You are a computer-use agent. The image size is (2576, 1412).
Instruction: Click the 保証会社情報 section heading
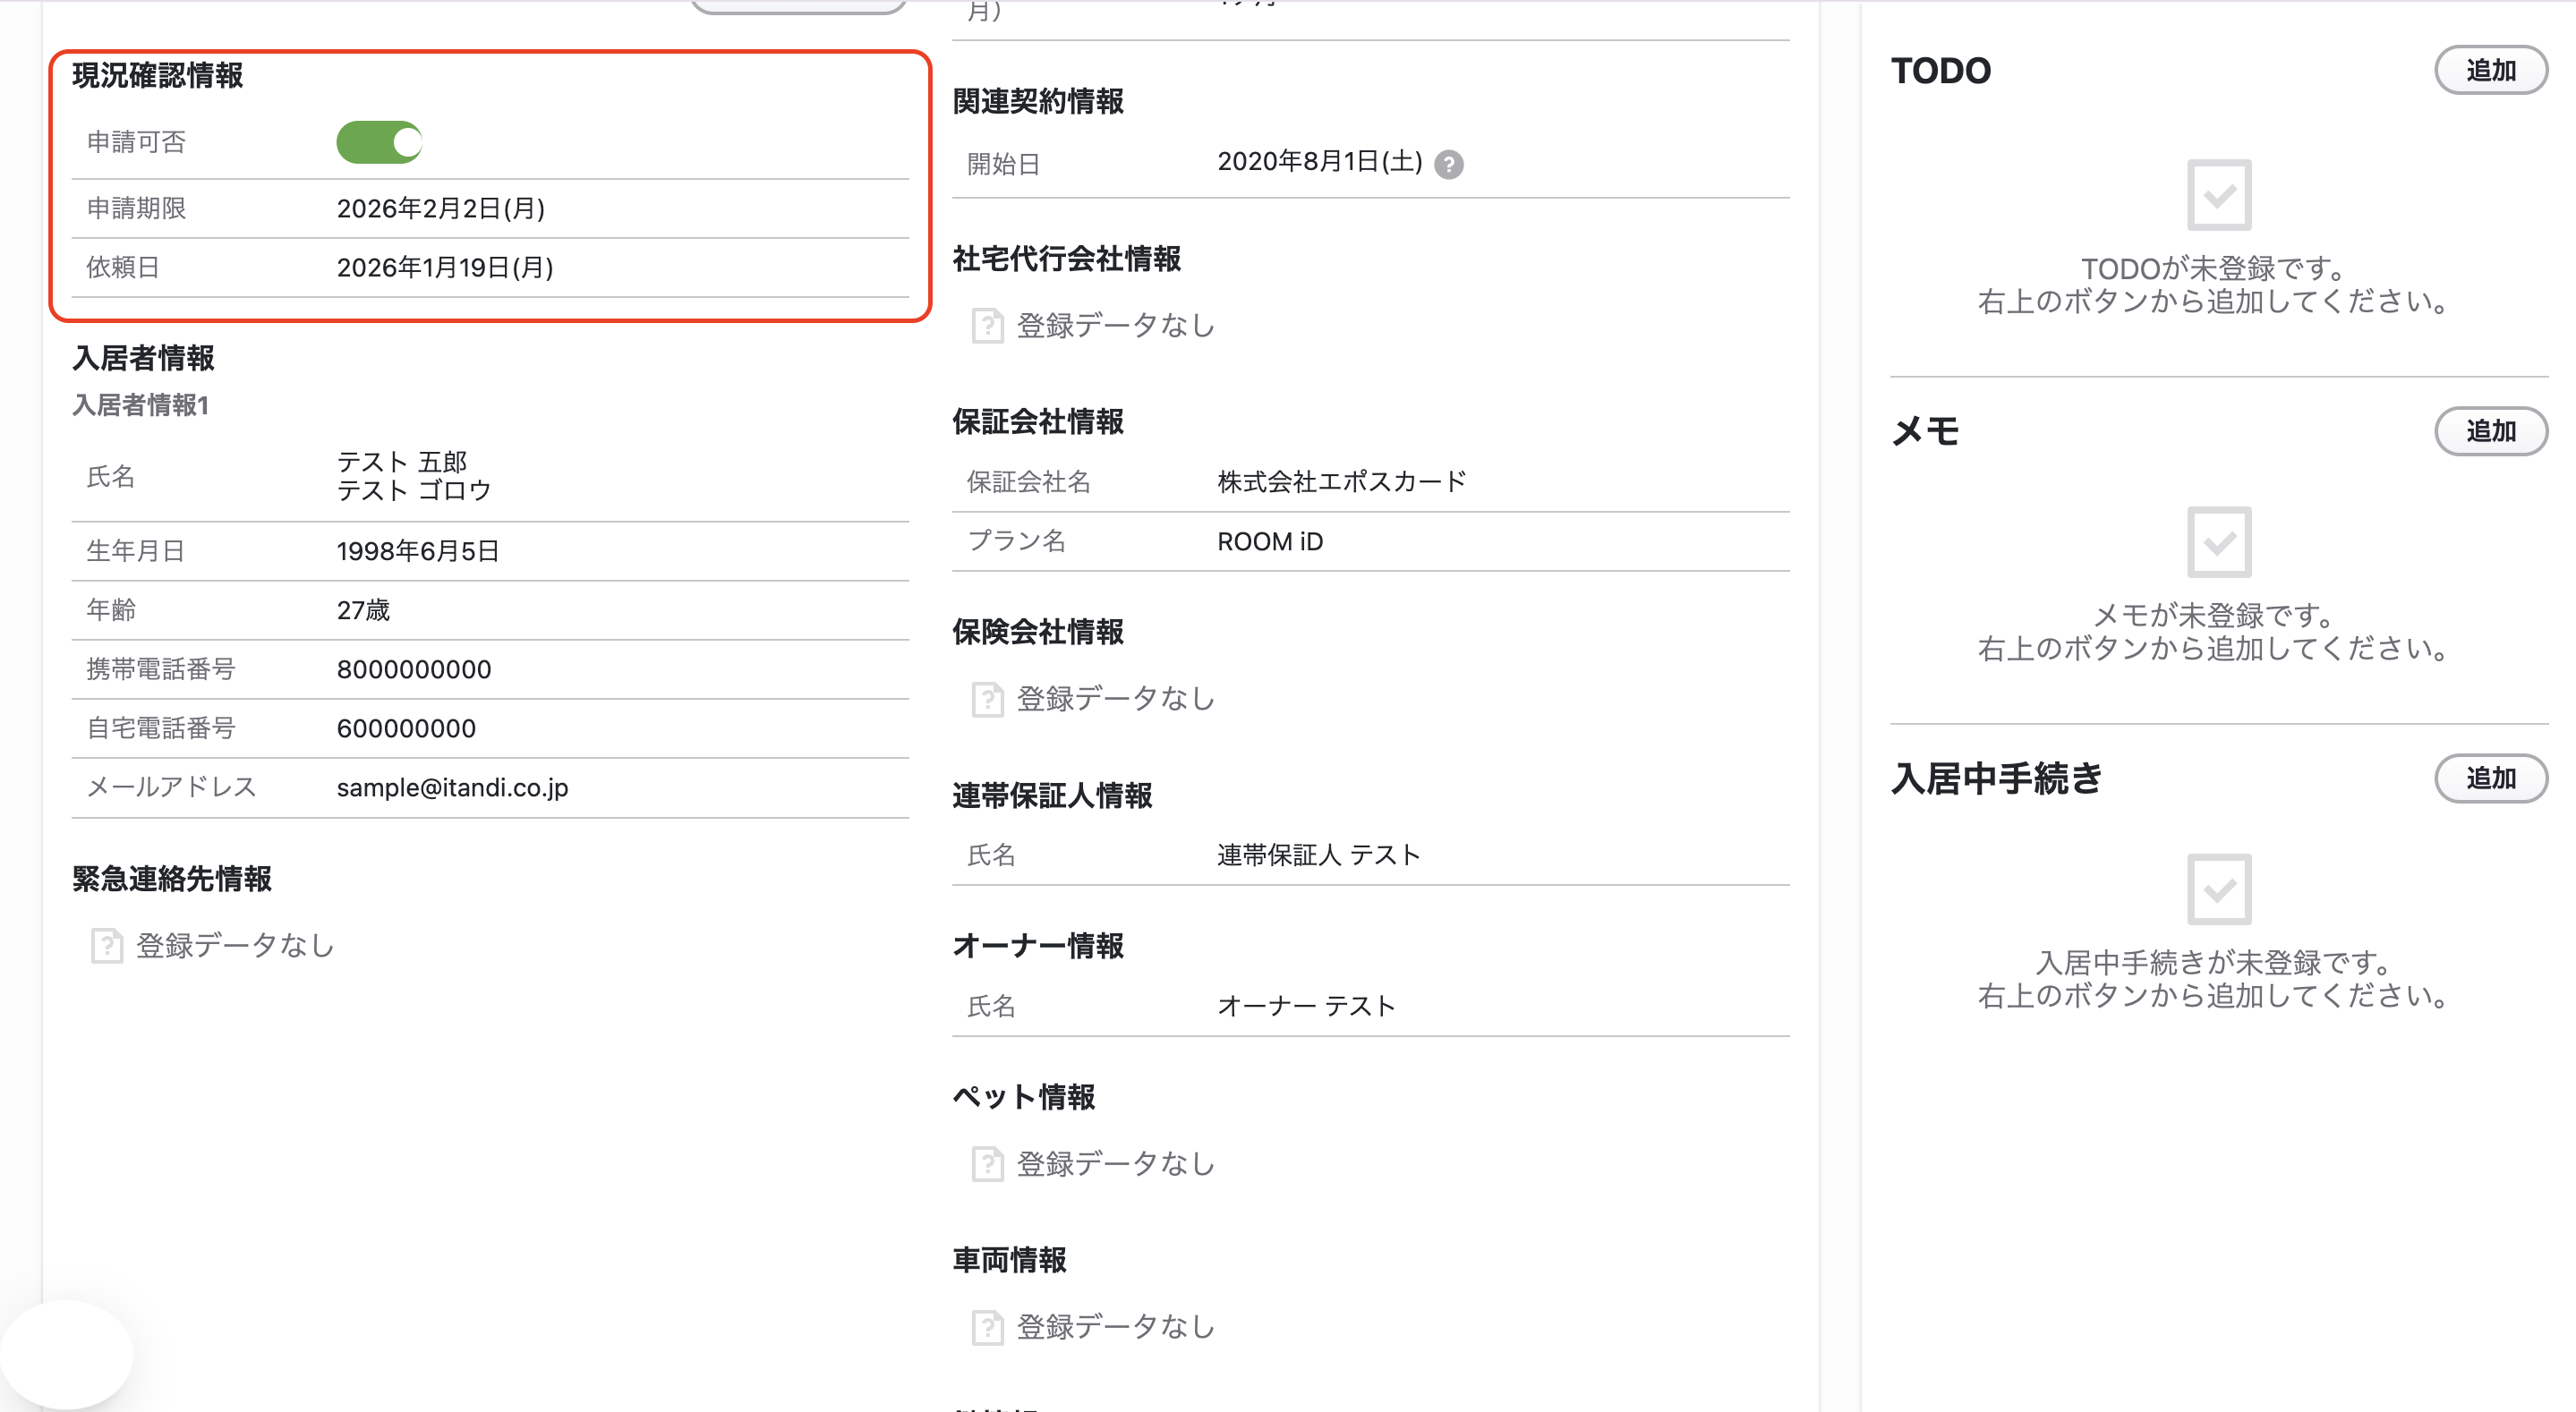(1038, 422)
